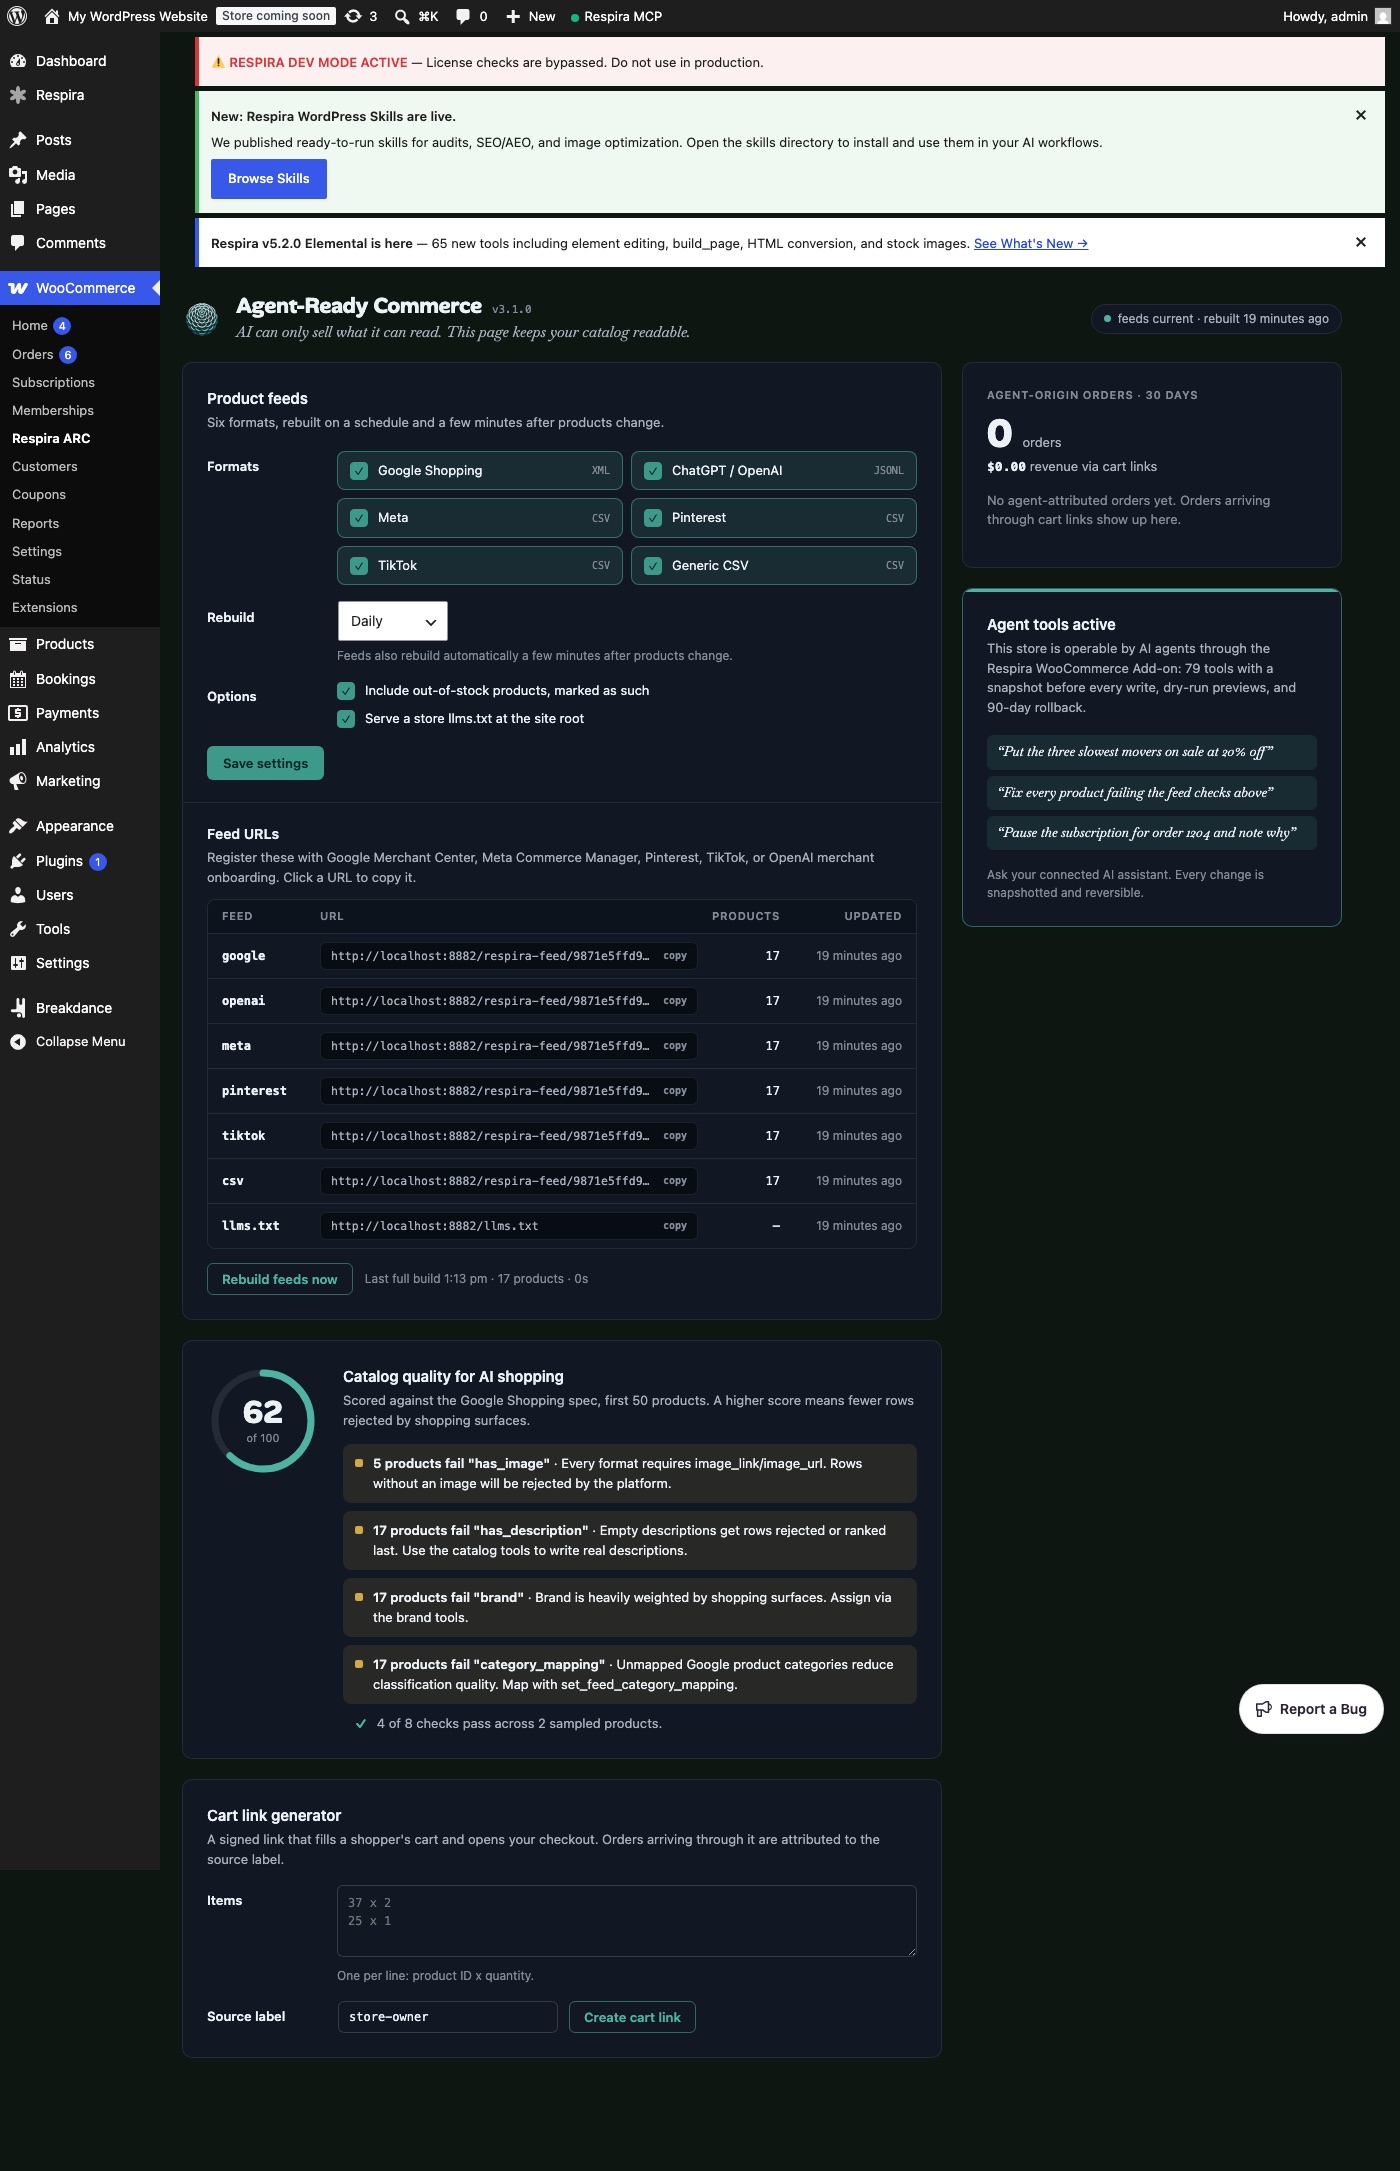Screen dimensions: 1400x2171
Task: Toggle the ChatGPT / OpenAI format checkbox
Action: click(x=653, y=471)
